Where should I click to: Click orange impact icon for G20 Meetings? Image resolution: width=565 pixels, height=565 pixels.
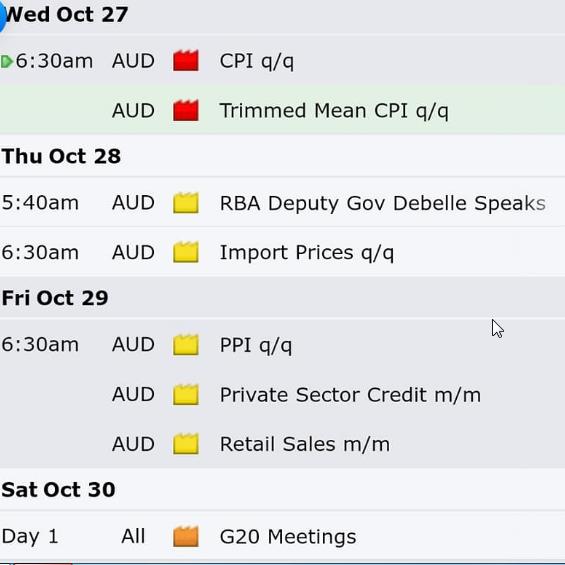[186, 536]
